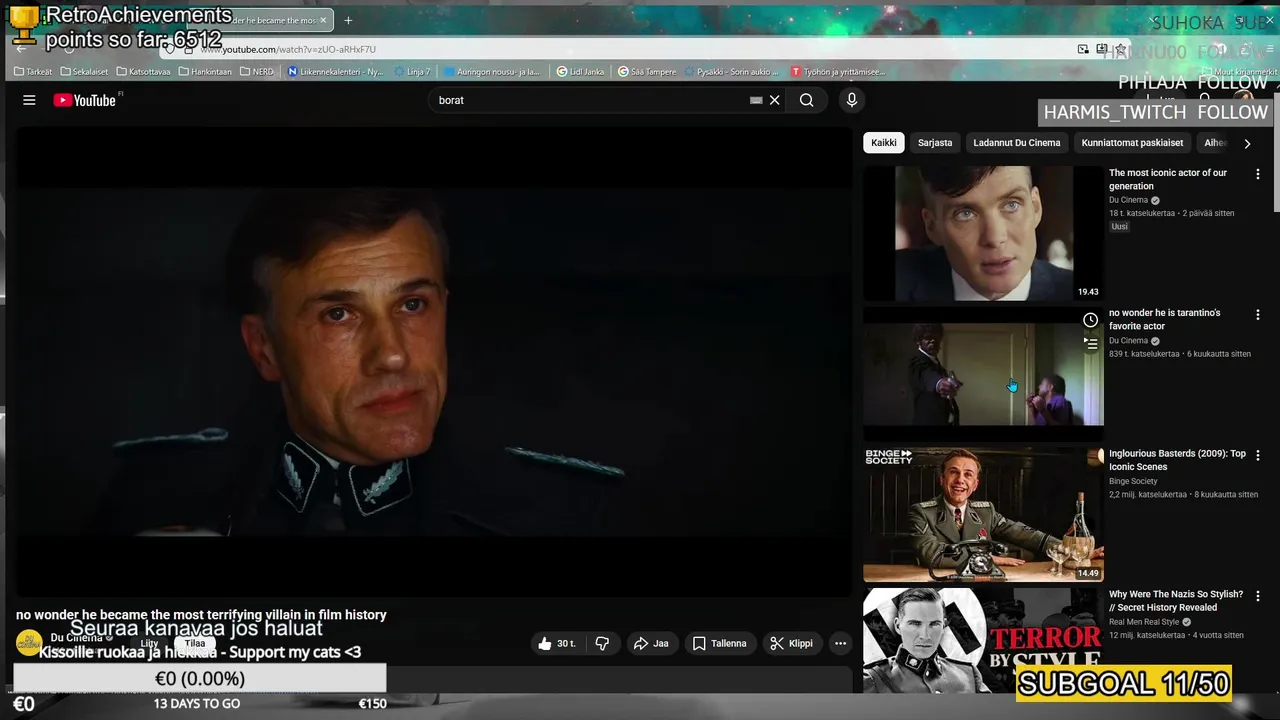Open the 'Työhön ja yrittämisee...' bookmark

click(838, 72)
